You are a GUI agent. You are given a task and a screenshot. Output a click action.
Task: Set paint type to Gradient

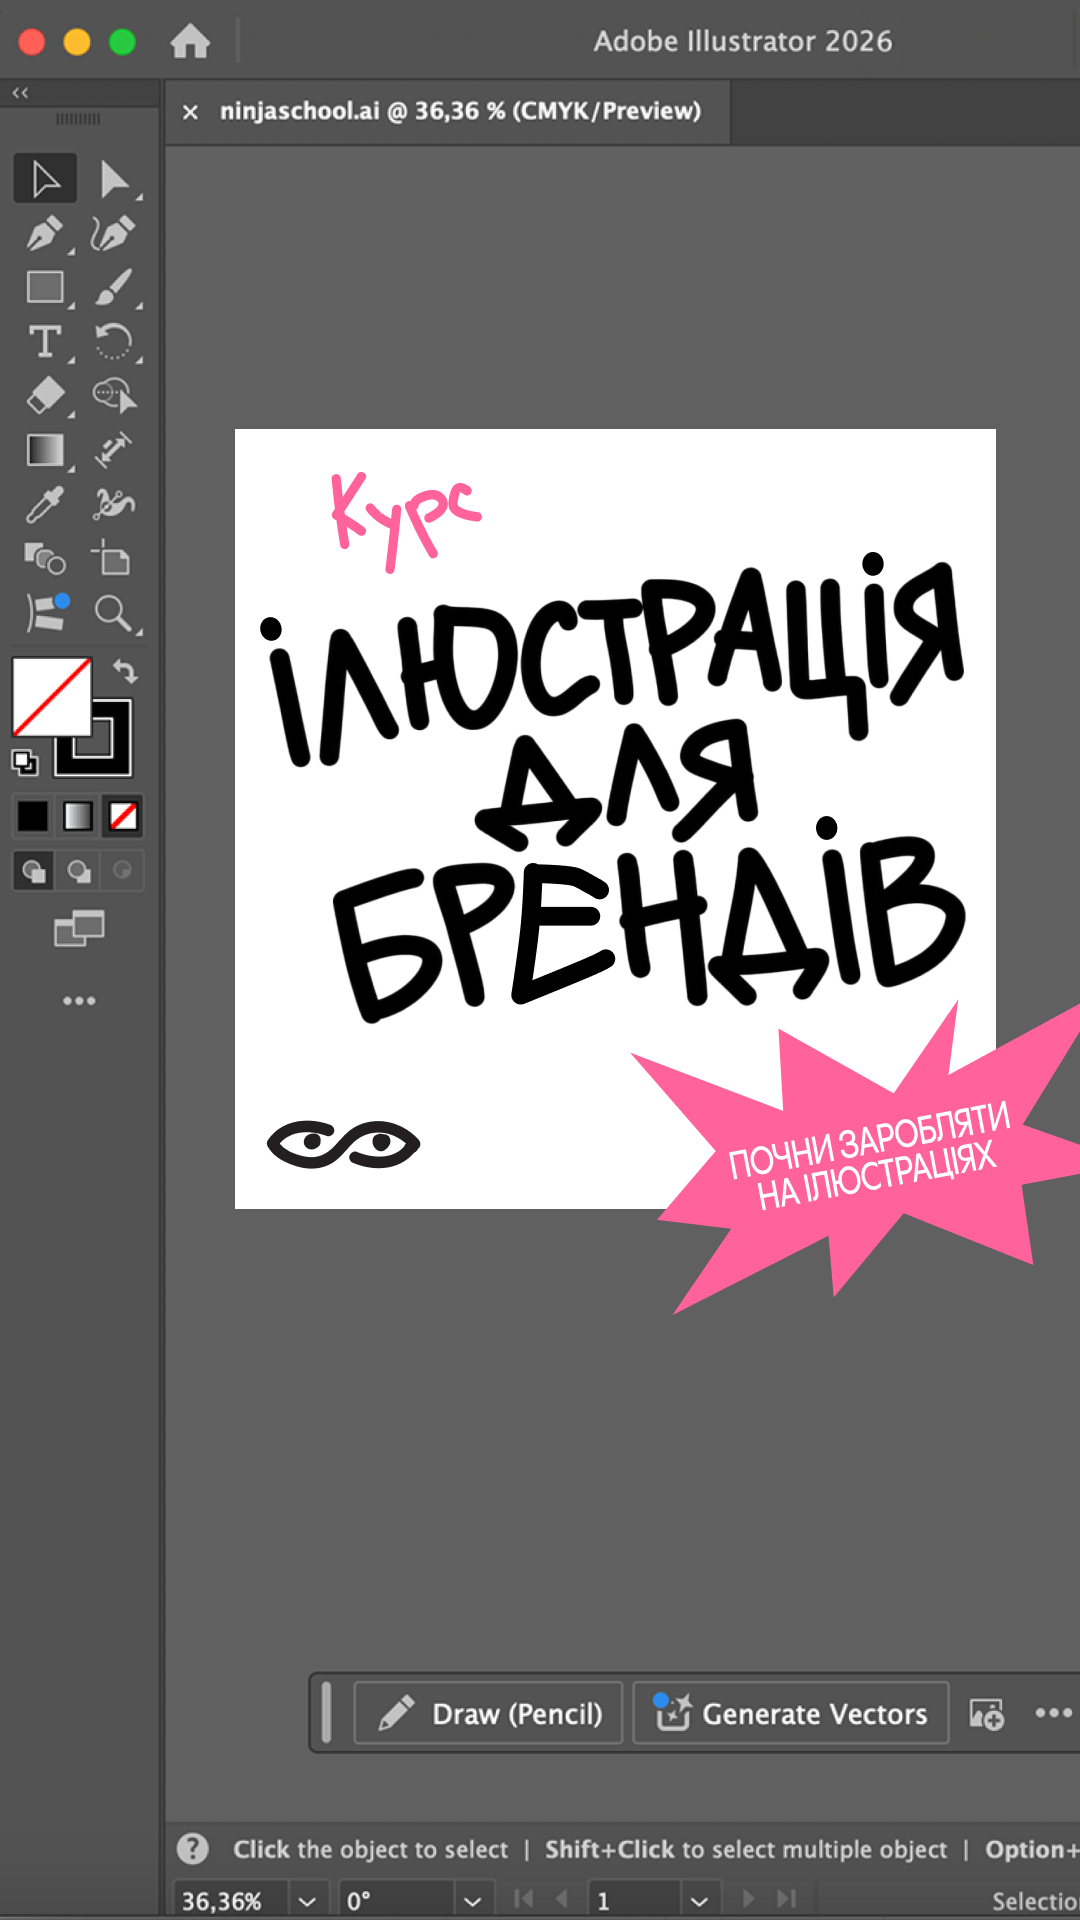(x=78, y=816)
